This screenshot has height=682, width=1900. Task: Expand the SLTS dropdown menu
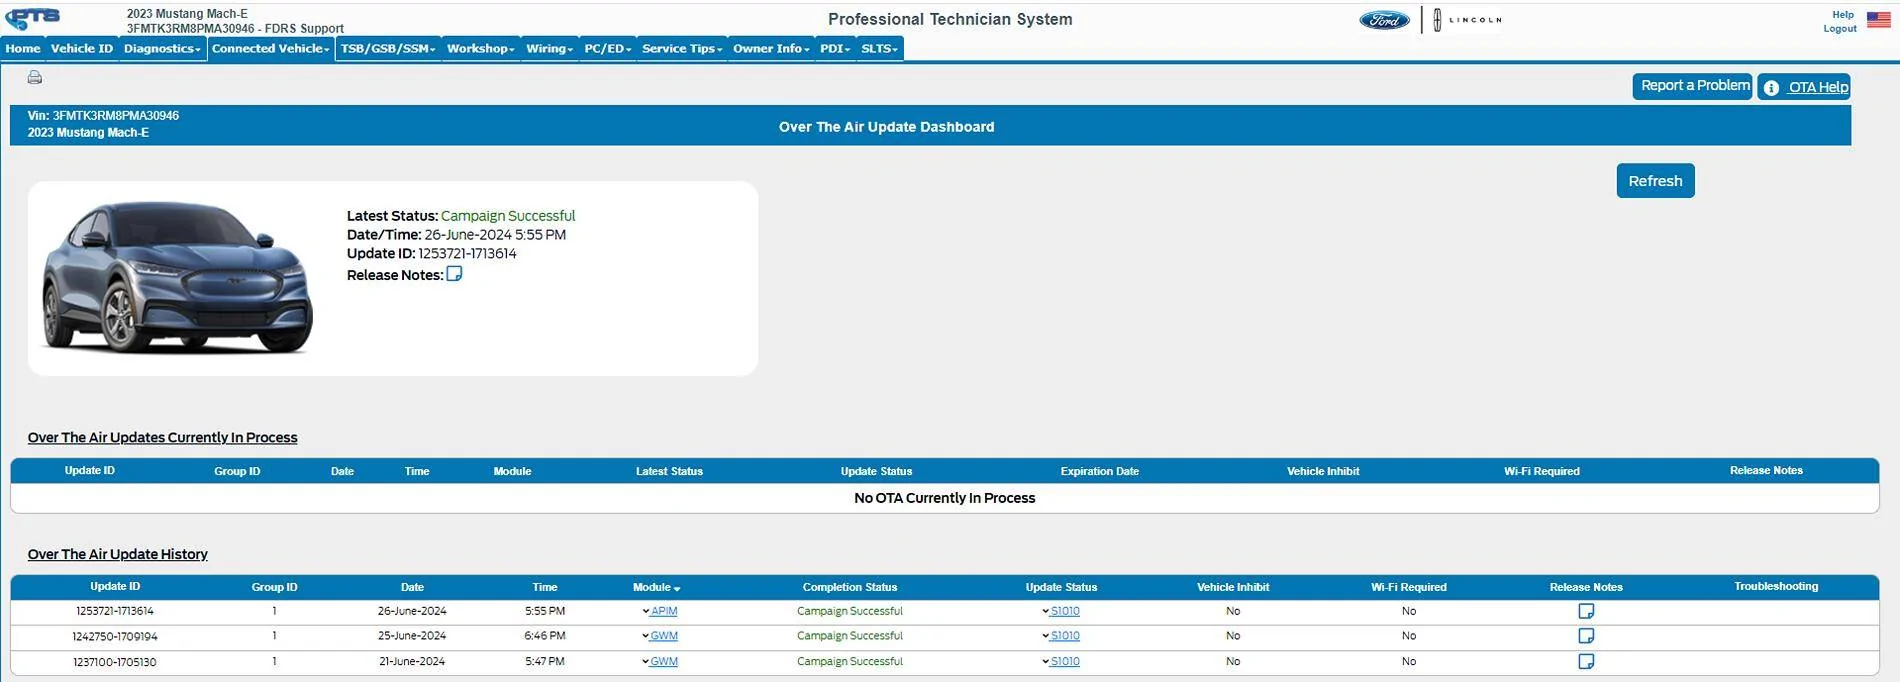879,48
